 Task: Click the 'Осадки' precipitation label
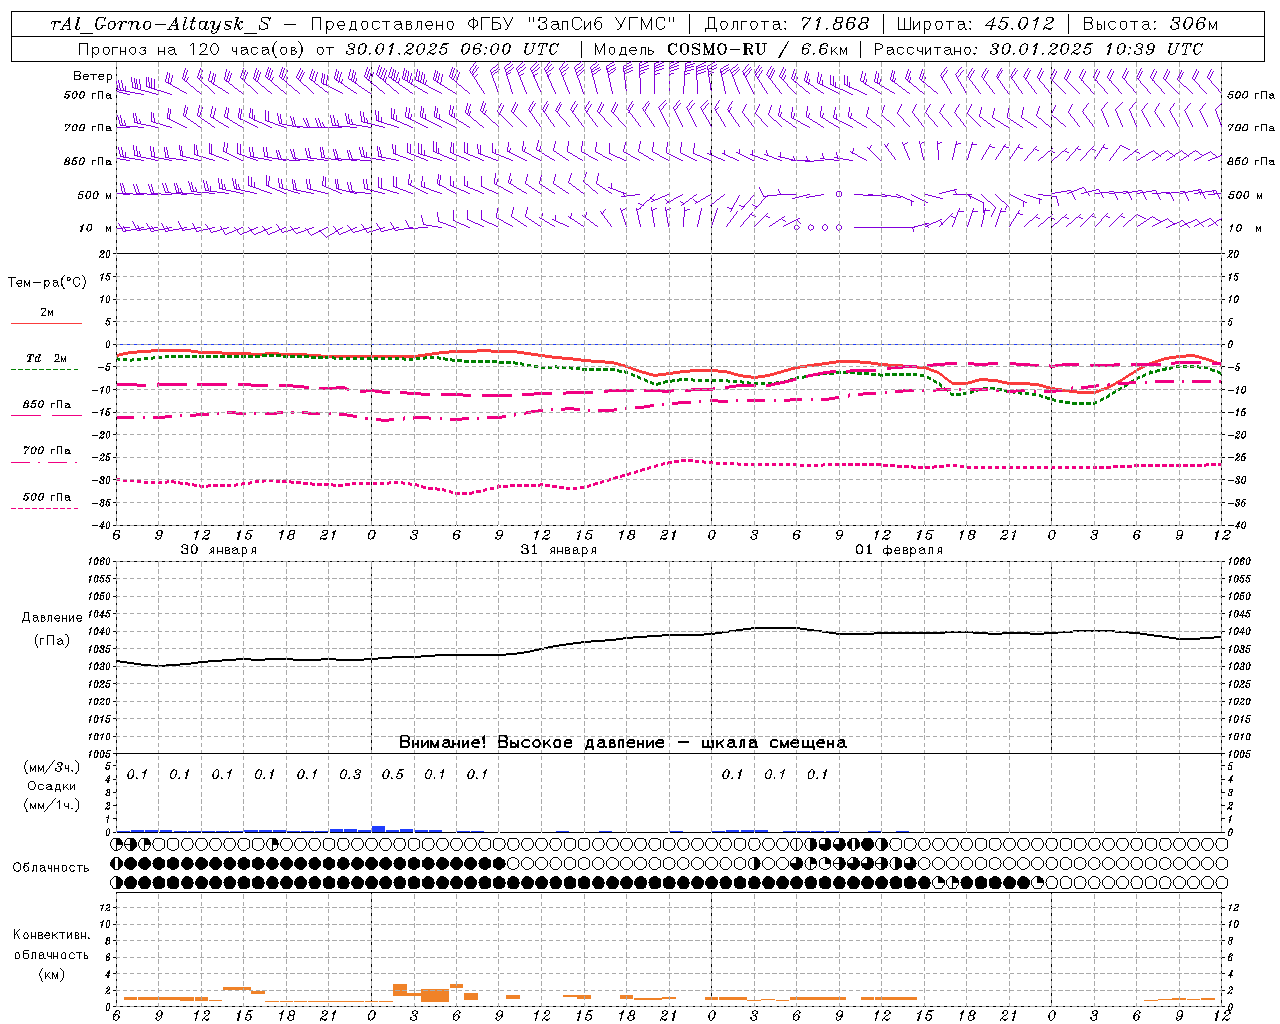(x=52, y=786)
